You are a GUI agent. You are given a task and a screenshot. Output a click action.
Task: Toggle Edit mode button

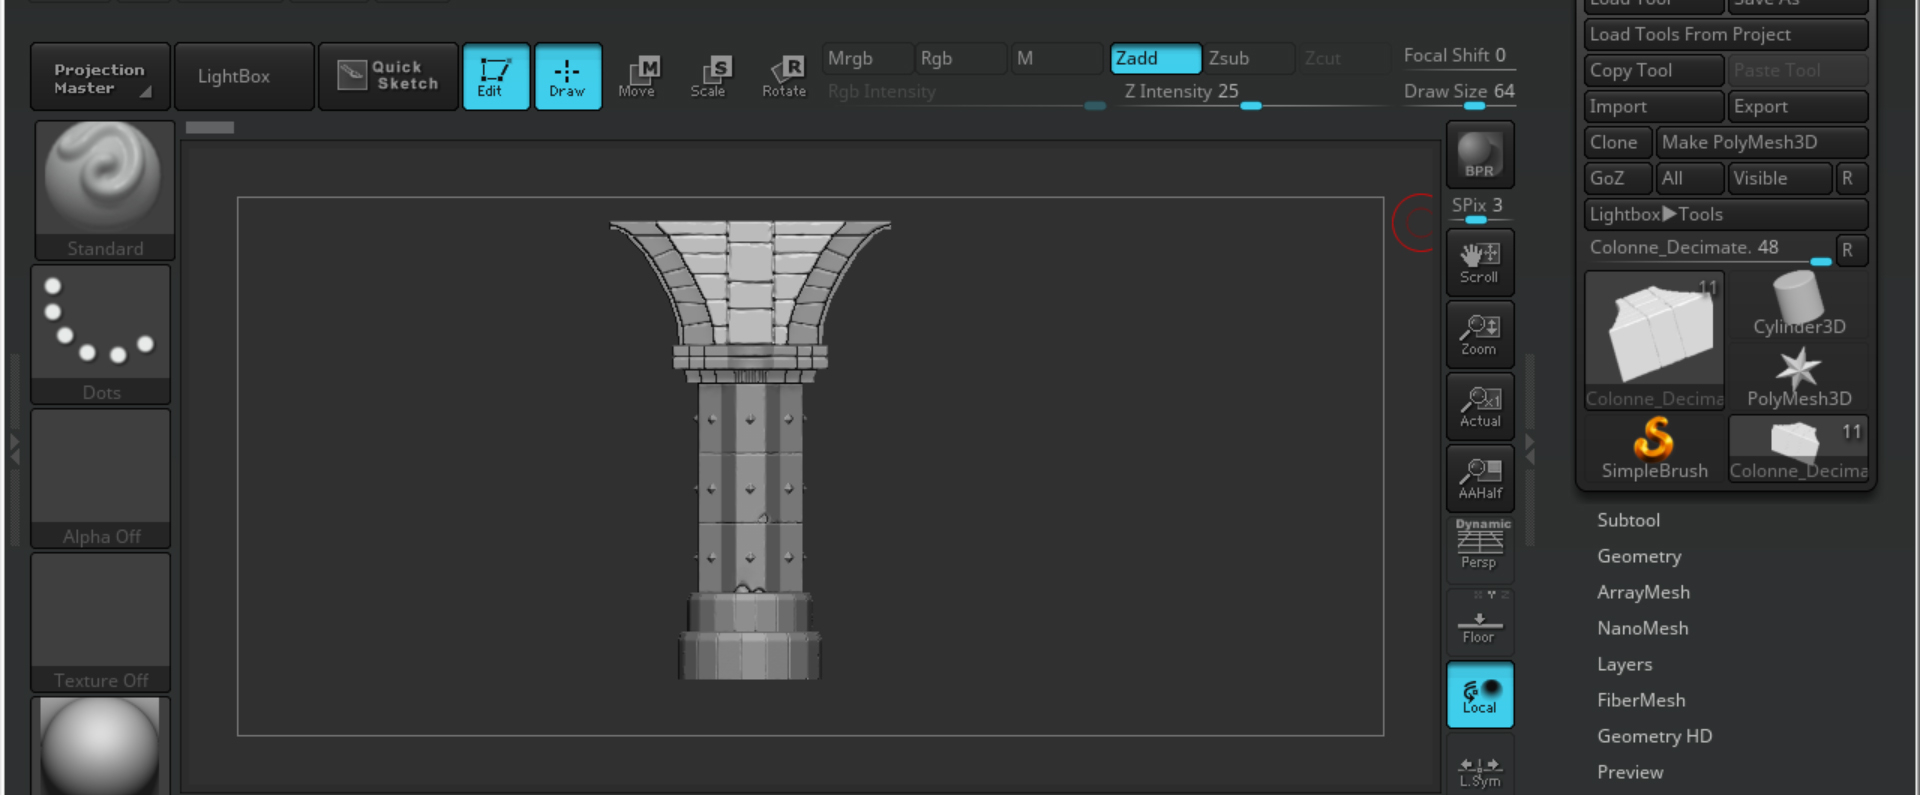tap(496, 77)
